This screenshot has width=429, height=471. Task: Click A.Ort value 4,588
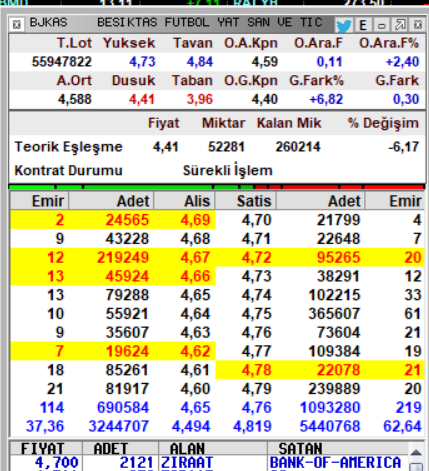pyautogui.click(x=75, y=99)
